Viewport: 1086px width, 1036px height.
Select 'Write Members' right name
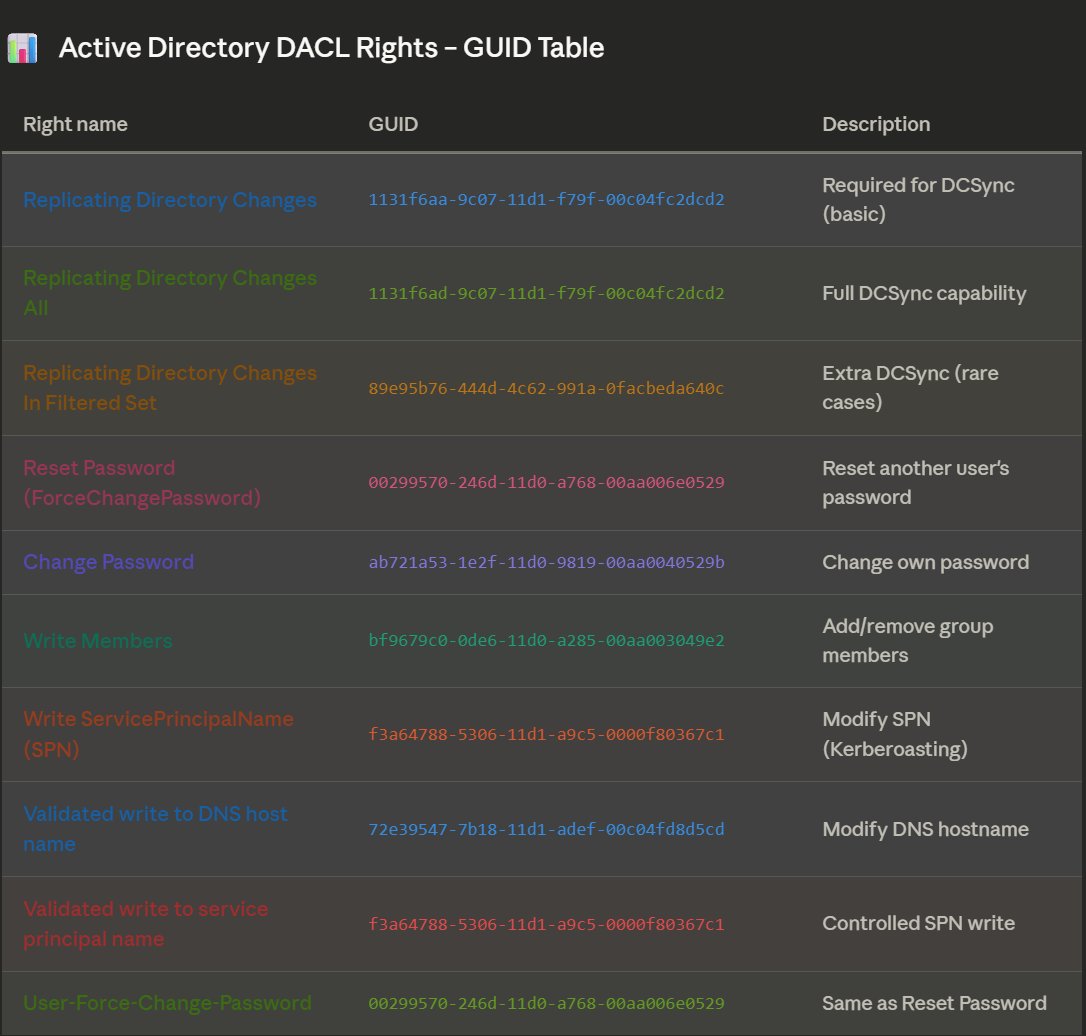coord(98,641)
